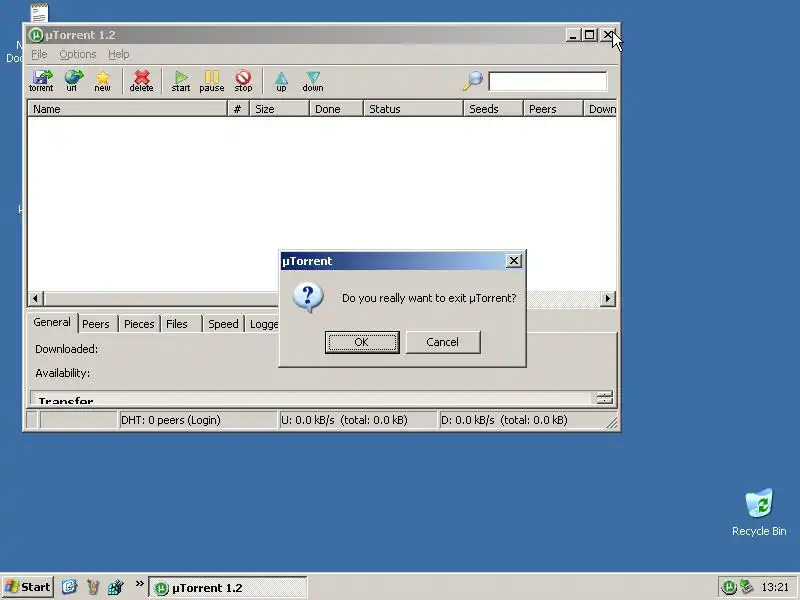800x600 pixels.
Task: Click the green start toolbar icon
Action: click(181, 81)
